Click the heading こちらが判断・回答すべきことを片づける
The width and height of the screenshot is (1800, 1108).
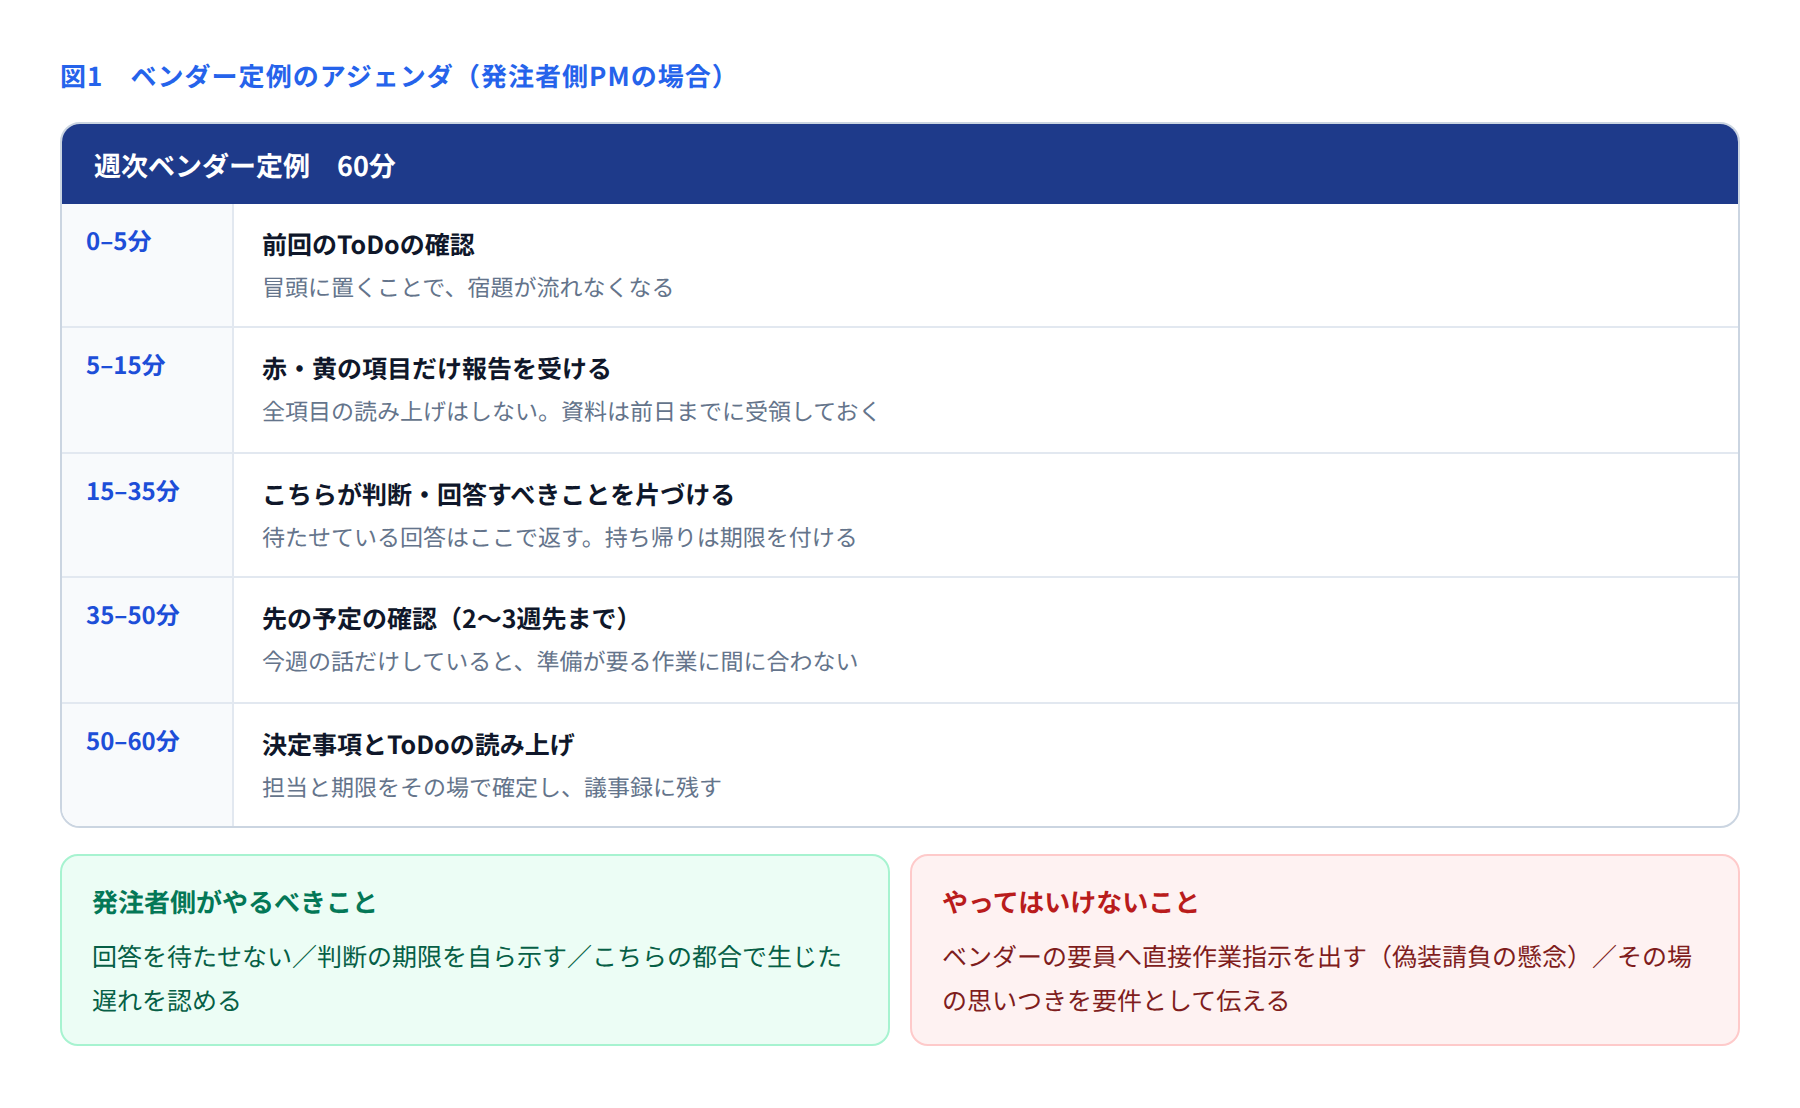[498, 495]
